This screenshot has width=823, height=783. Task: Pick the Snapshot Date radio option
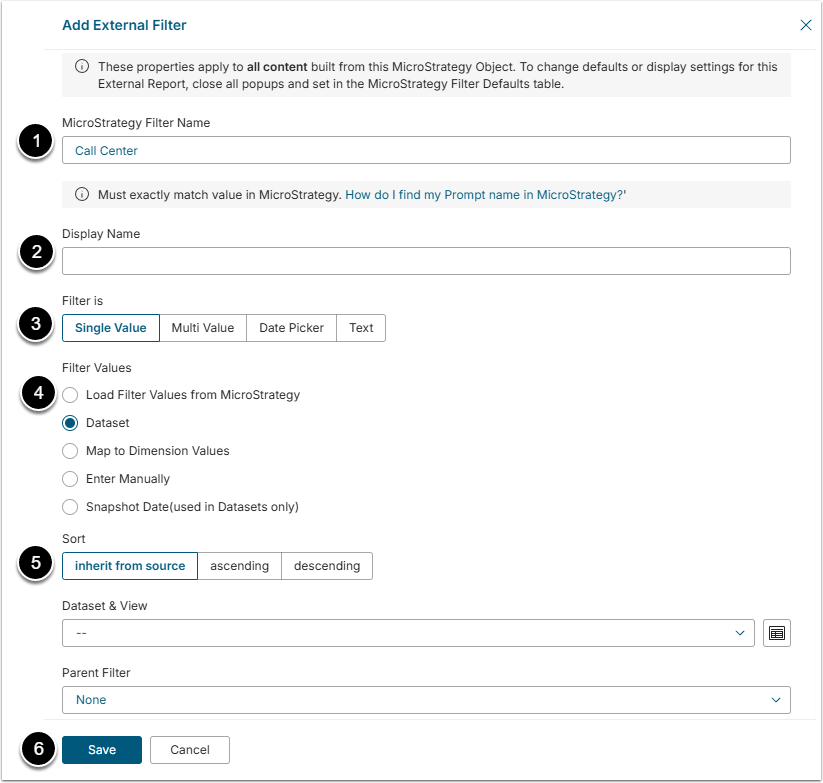[x=70, y=507]
